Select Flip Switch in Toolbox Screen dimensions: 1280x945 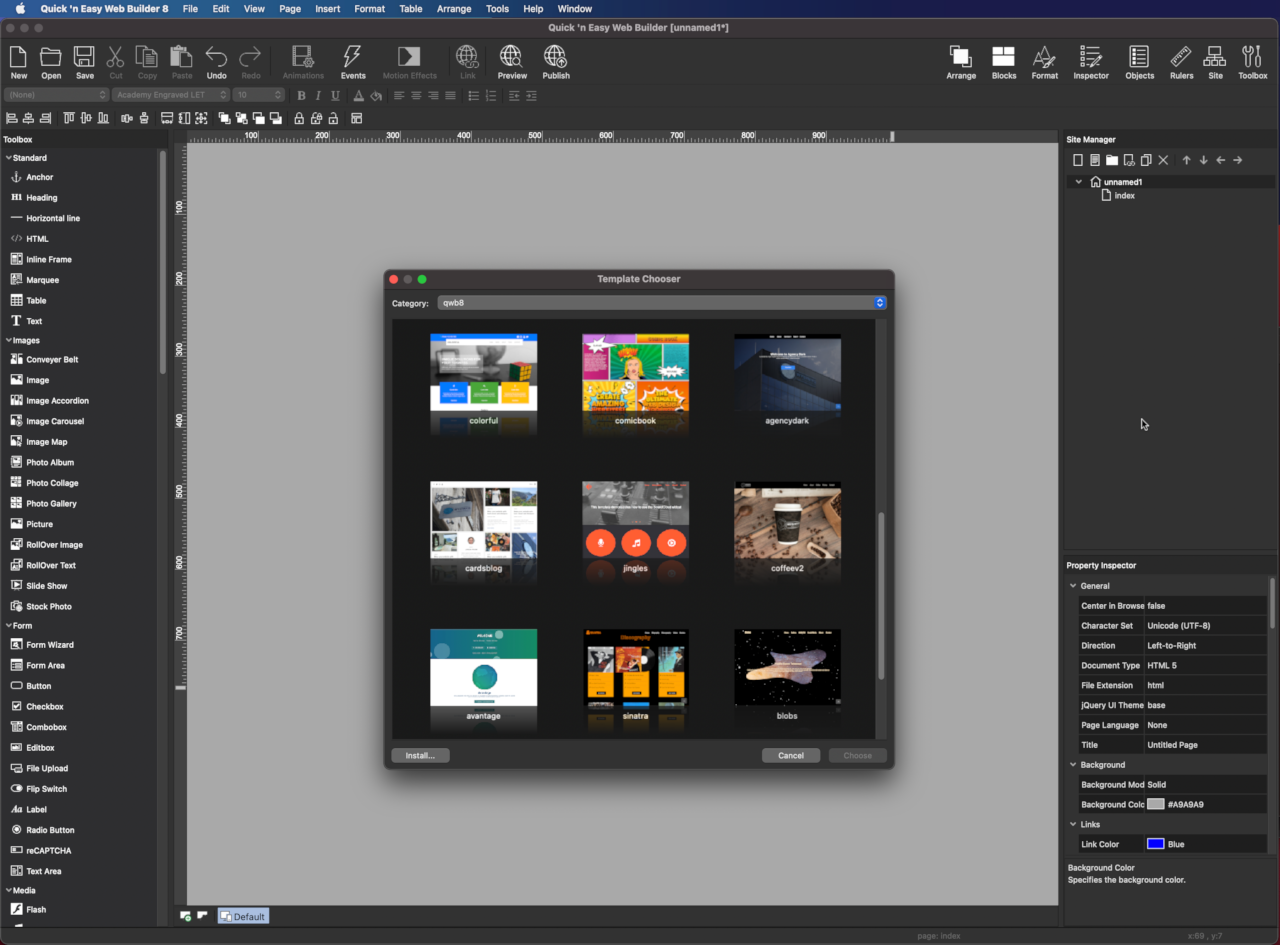click(x=46, y=789)
